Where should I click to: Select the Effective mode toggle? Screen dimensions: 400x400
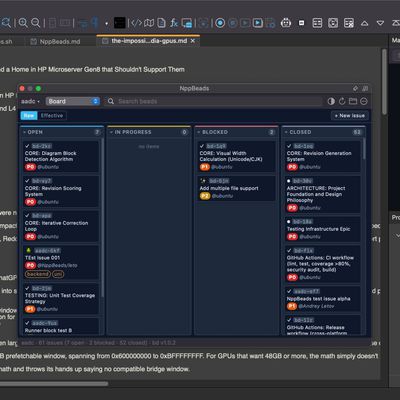(x=52, y=116)
